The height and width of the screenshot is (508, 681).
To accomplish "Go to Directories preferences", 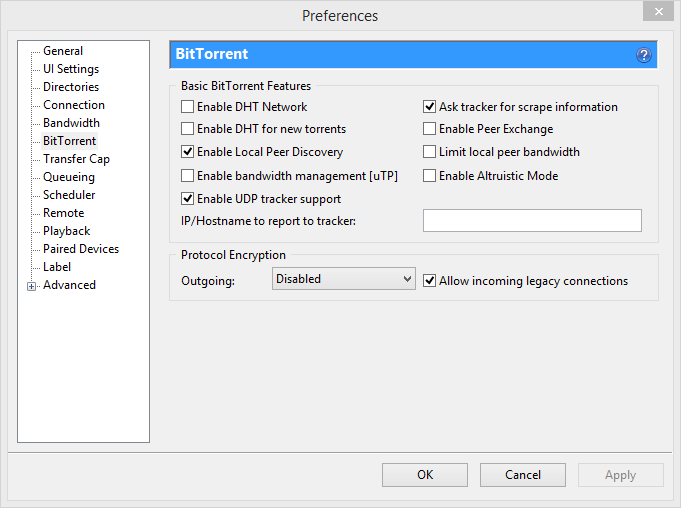I will tap(71, 87).
